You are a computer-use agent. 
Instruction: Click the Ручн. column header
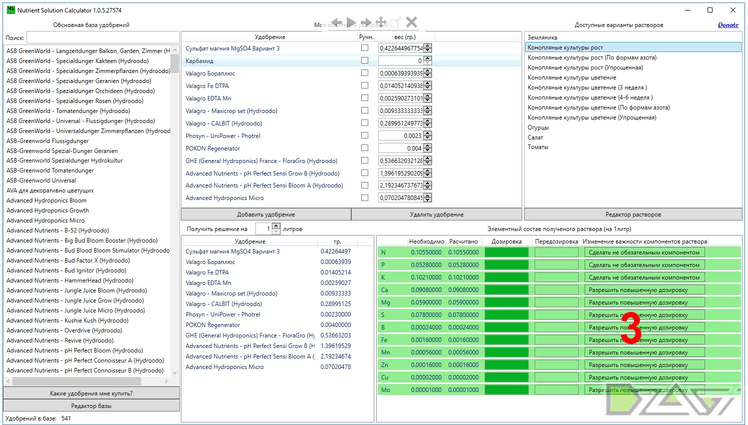pyautogui.click(x=366, y=37)
